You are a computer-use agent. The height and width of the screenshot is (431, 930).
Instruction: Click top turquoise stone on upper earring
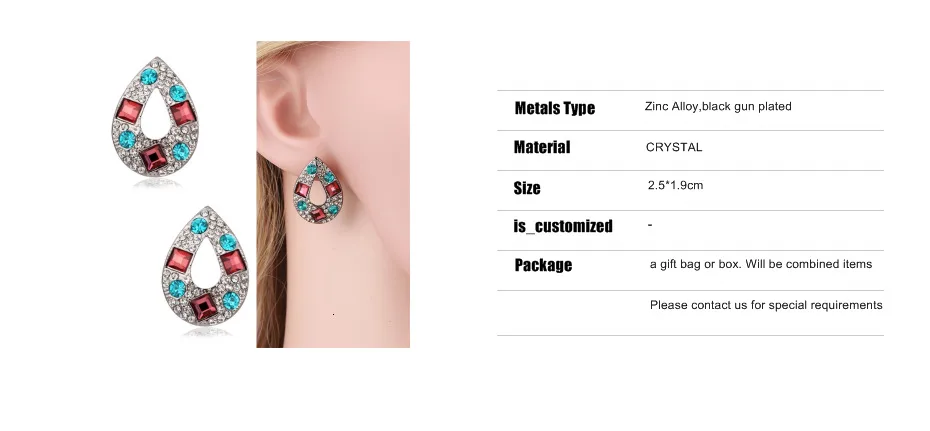149,76
